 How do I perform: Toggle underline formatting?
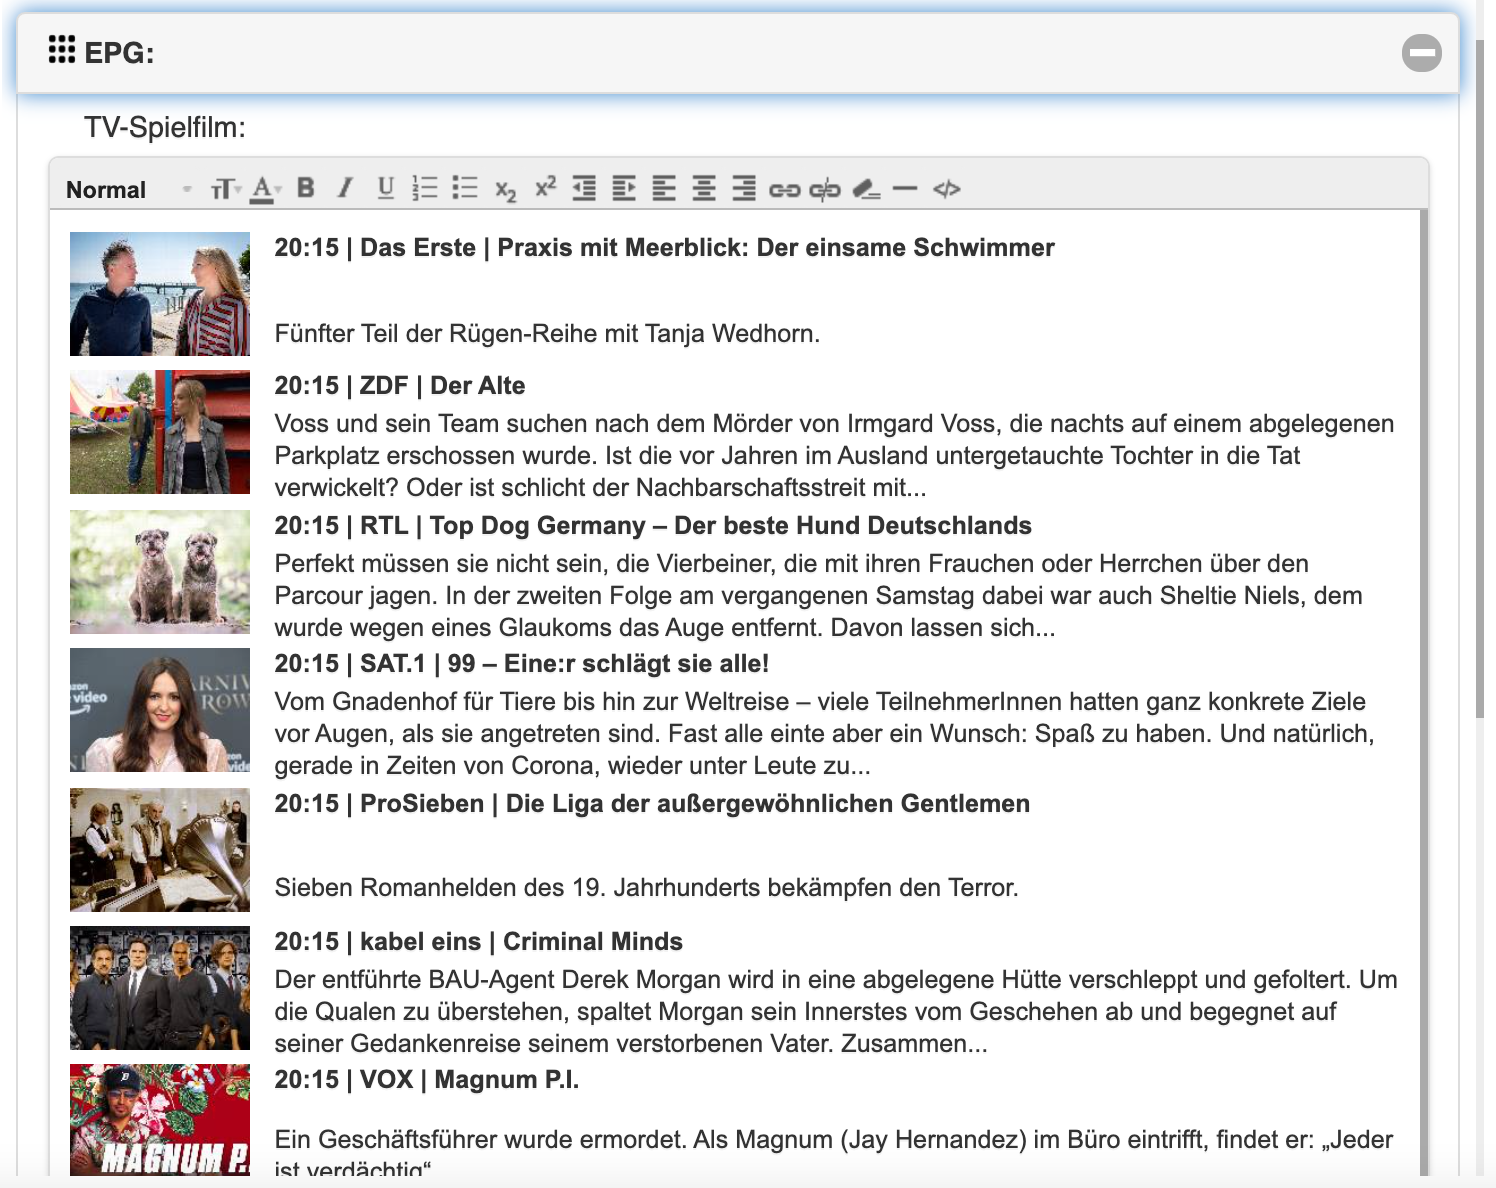click(x=385, y=188)
